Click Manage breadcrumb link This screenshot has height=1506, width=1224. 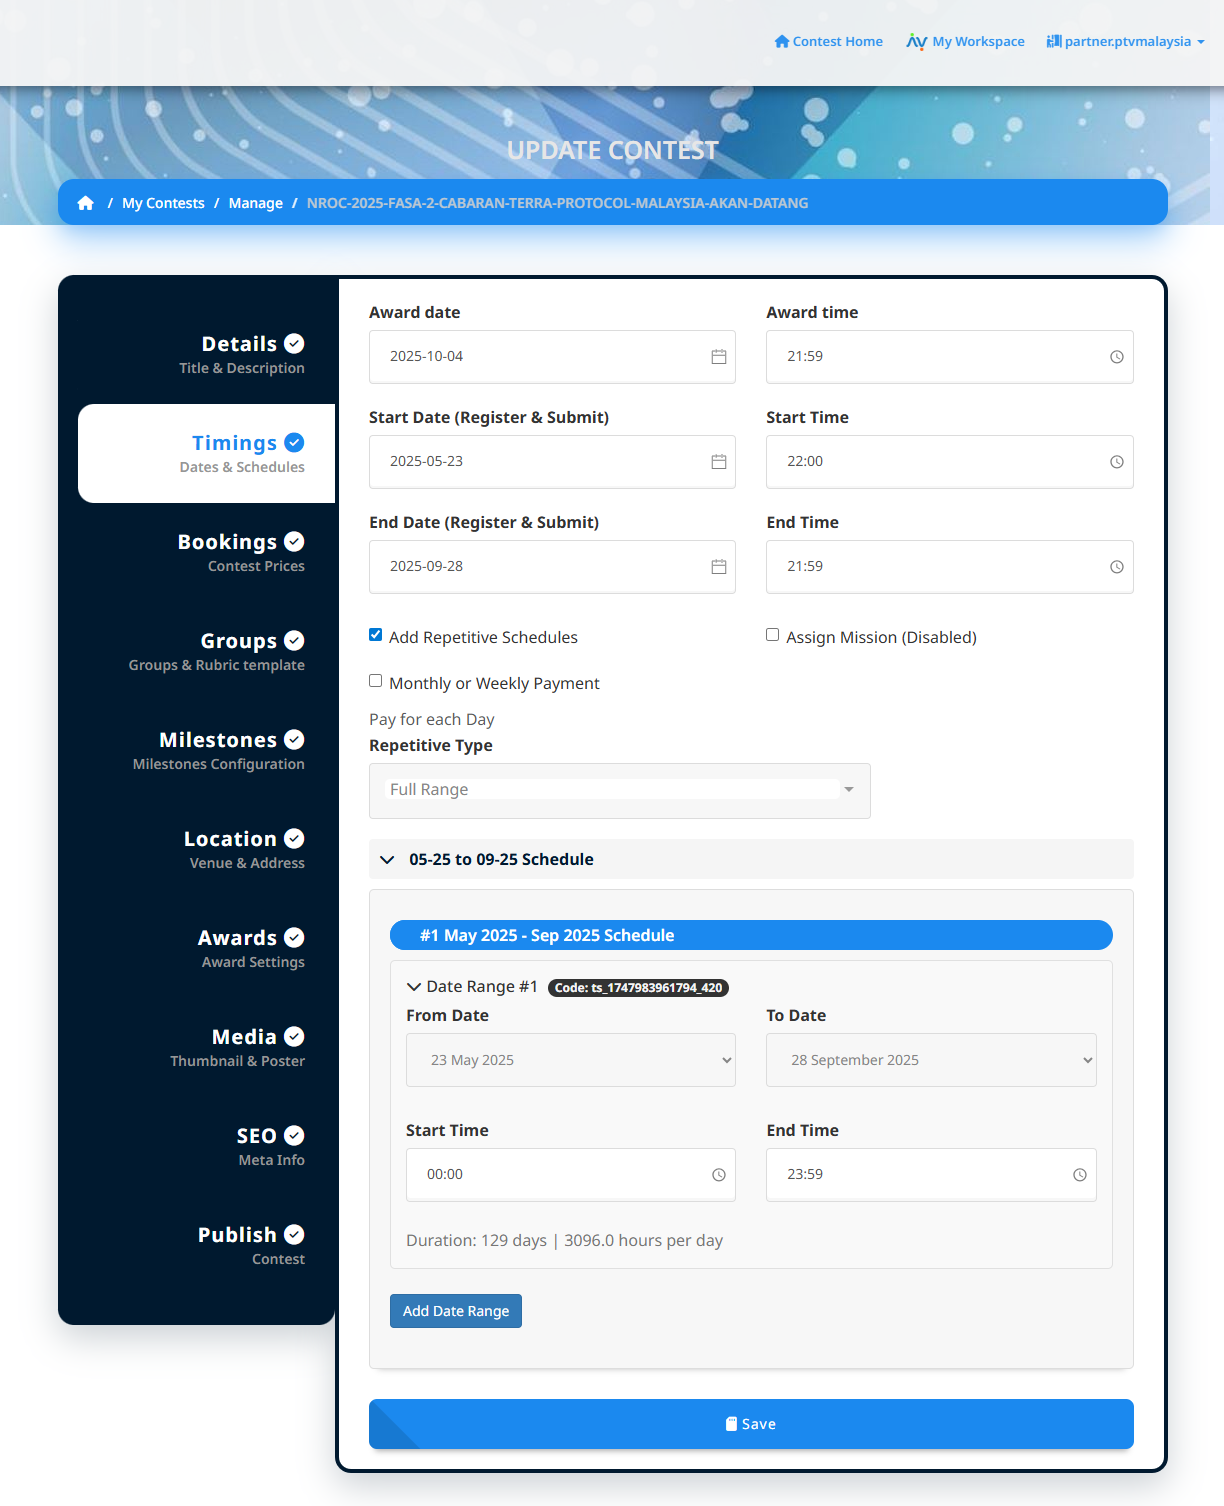click(x=256, y=203)
